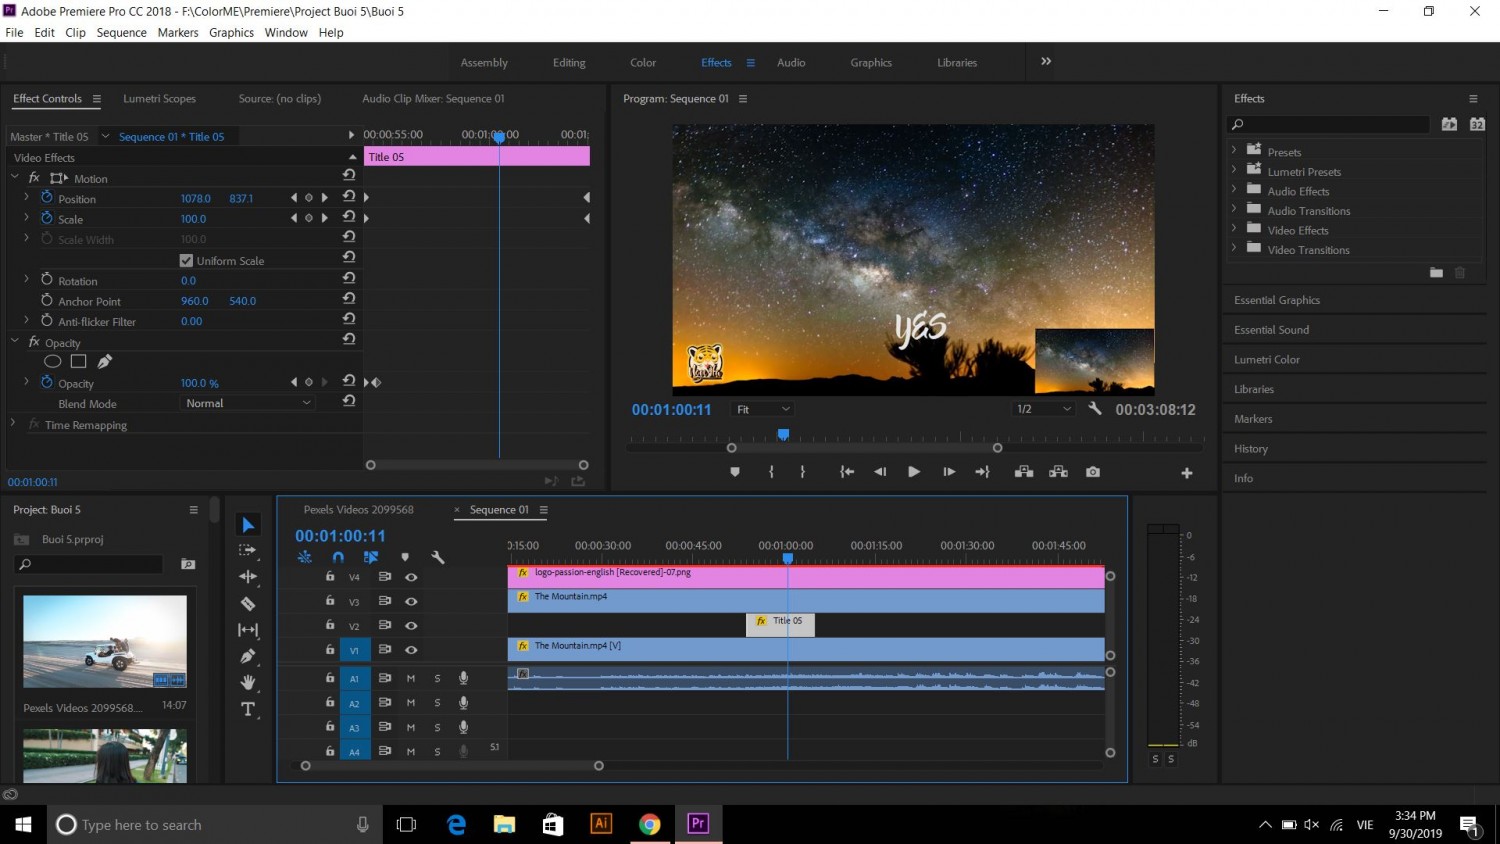Open playback resolution 1/2 dropdown
This screenshot has width=1500, height=844.
click(1043, 409)
